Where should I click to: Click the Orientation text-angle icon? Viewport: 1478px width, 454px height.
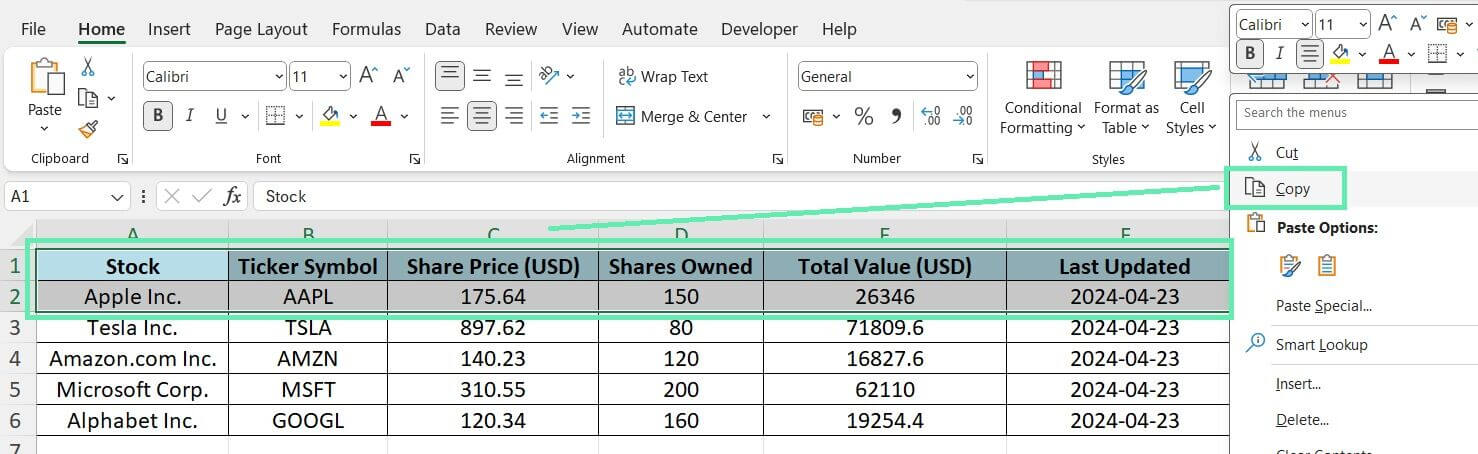549,76
